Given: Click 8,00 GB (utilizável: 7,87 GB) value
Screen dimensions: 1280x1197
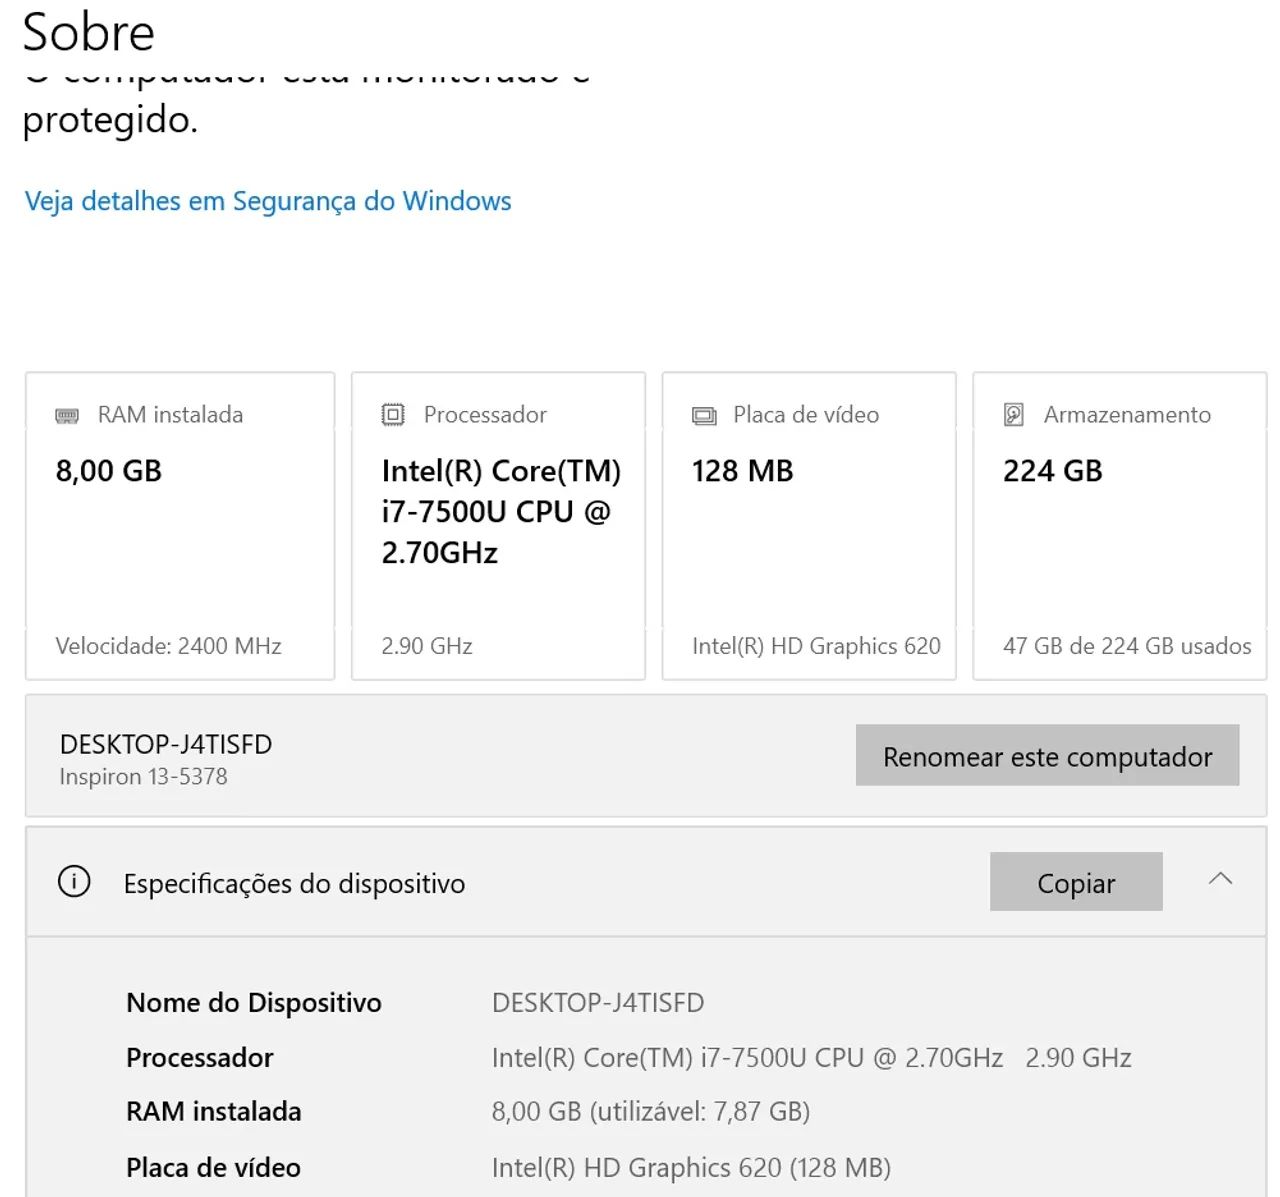Looking at the screenshot, I should tap(651, 1111).
